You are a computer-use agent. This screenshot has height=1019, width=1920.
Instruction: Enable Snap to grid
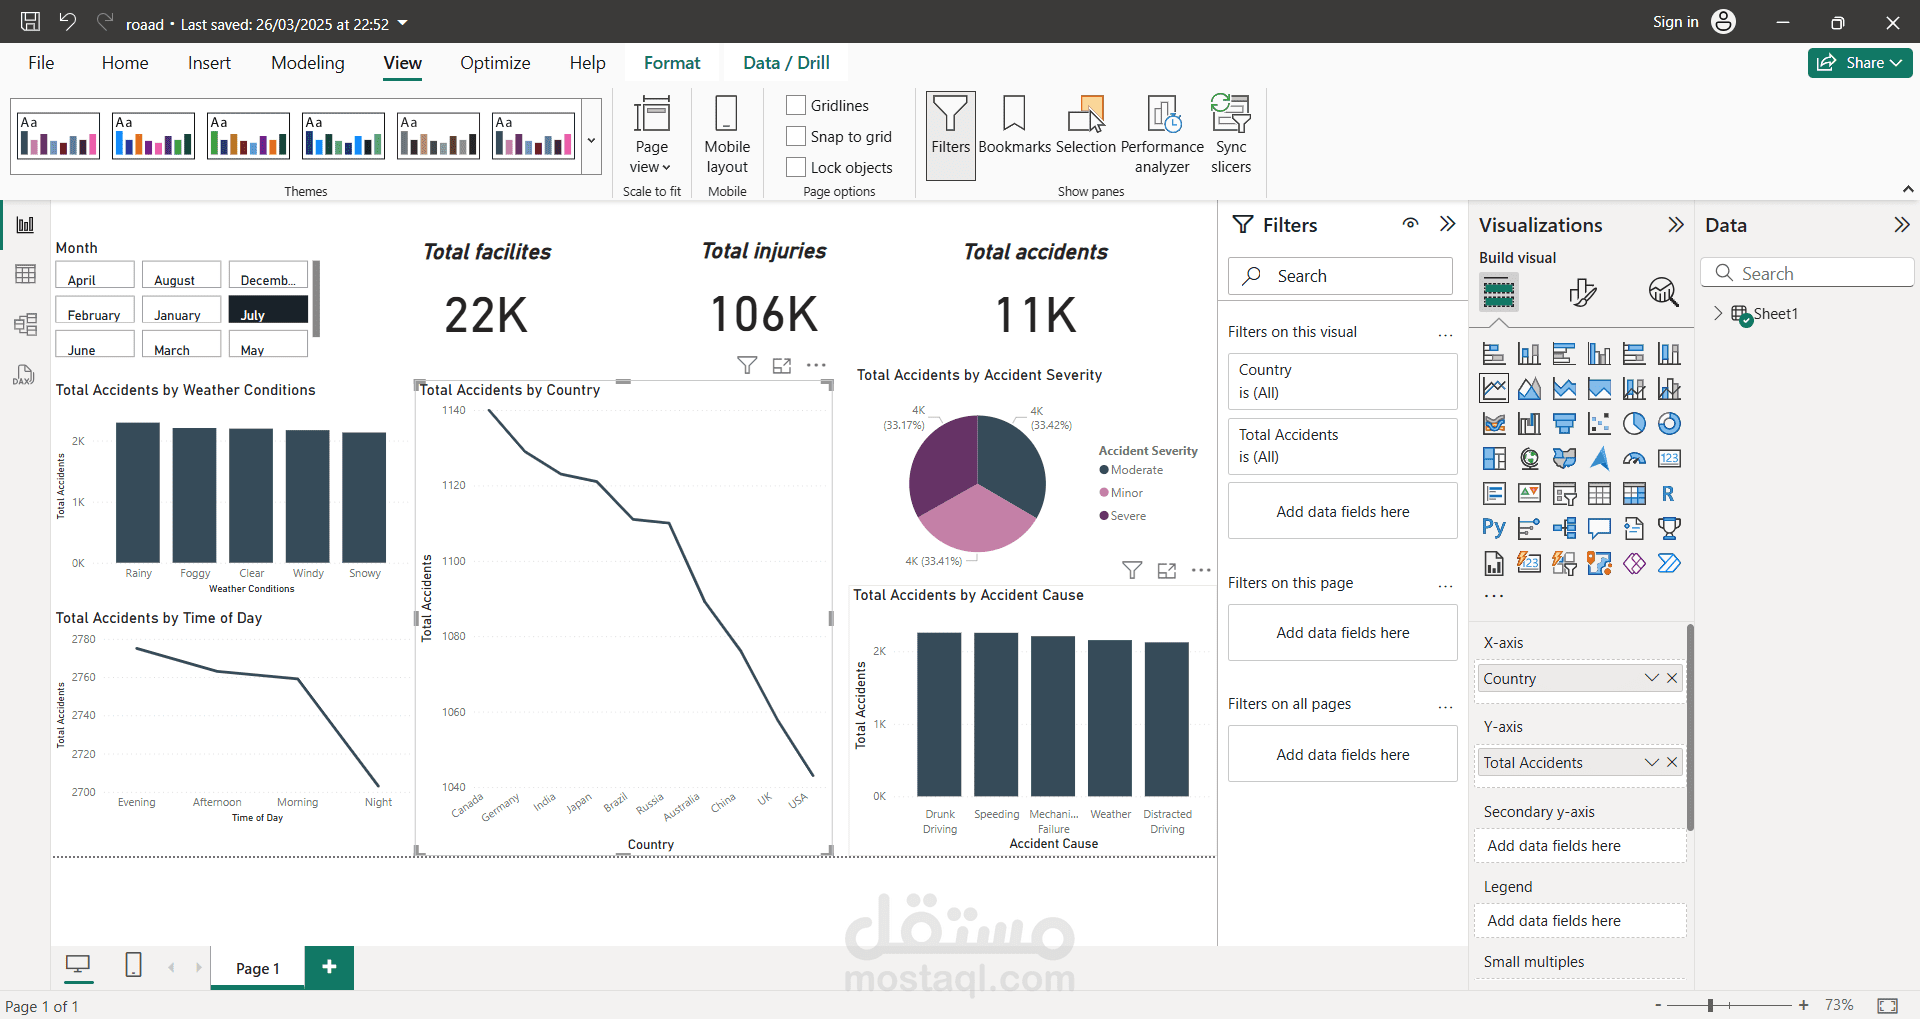[x=795, y=136]
